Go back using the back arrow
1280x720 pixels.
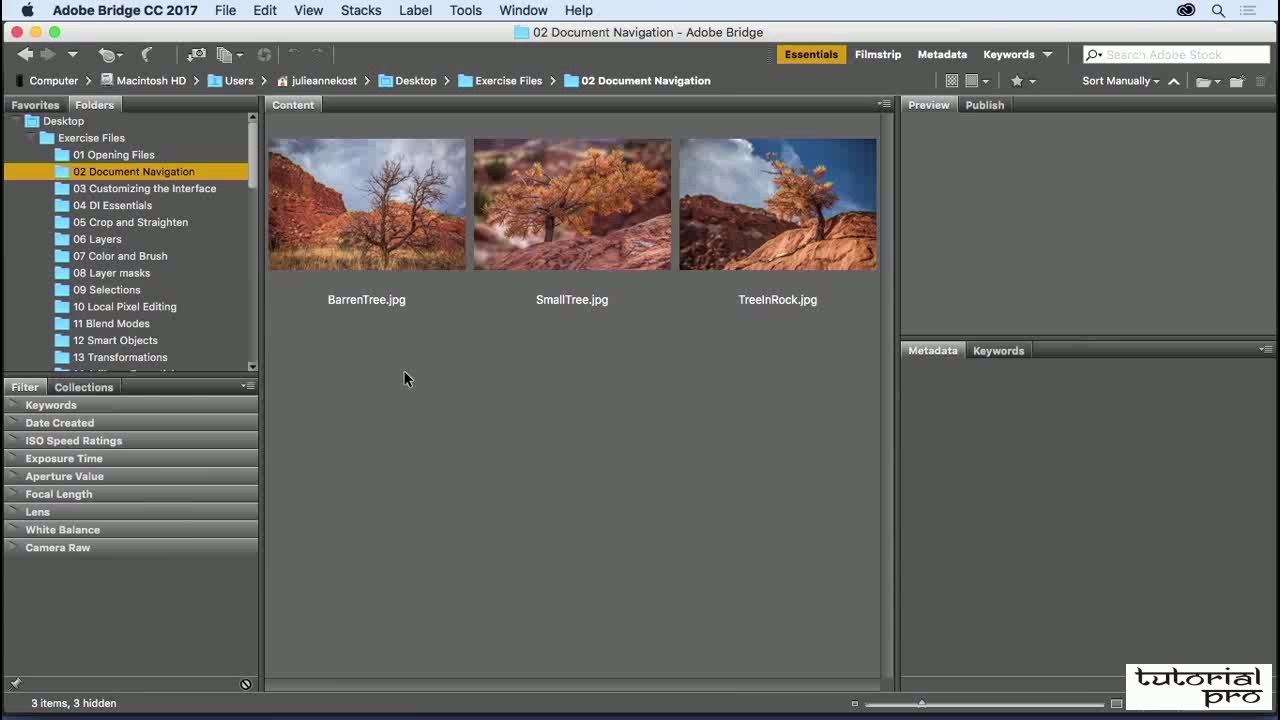point(25,55)
